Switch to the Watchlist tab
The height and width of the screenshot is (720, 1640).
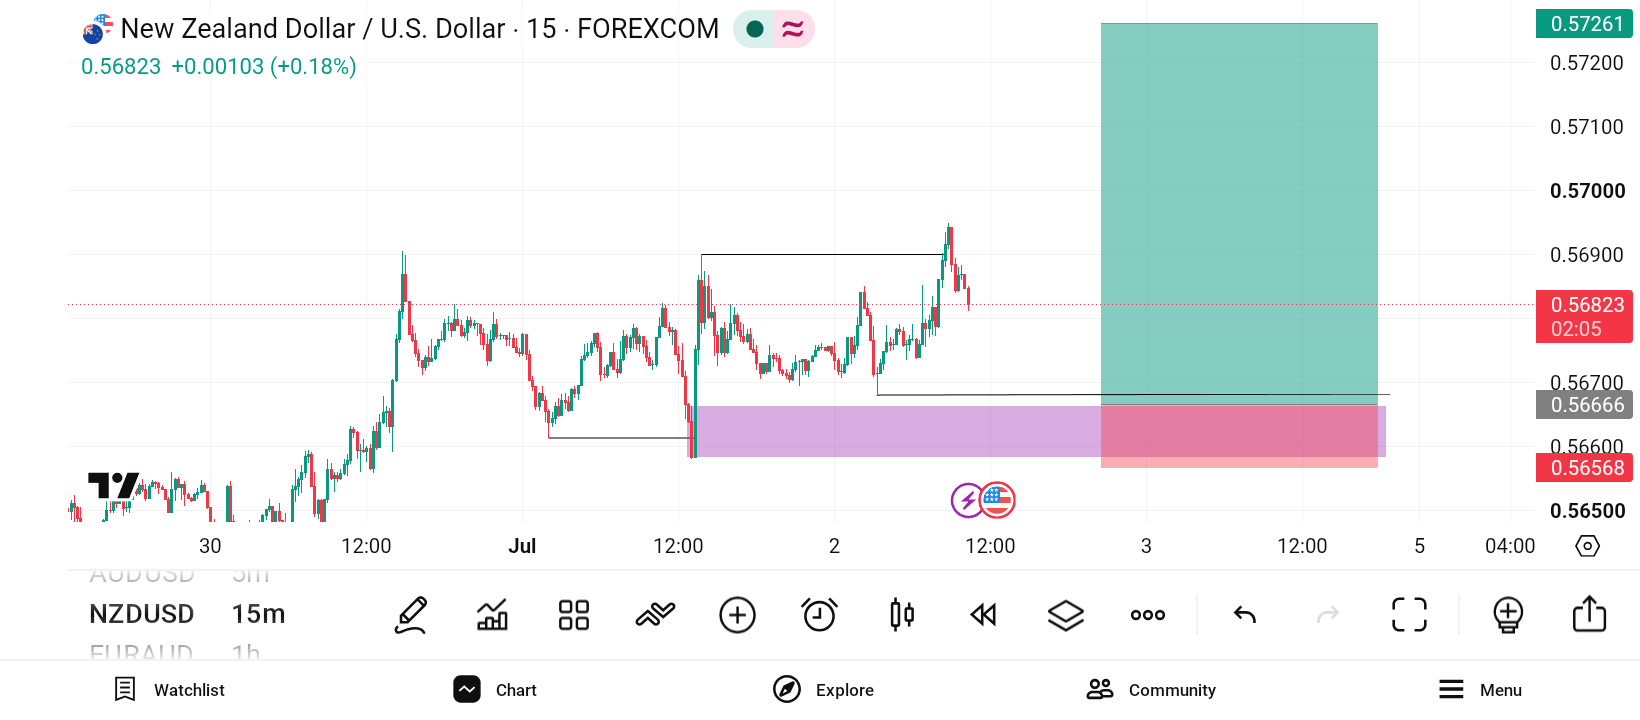pyautogui.click(x=169, y=690)
